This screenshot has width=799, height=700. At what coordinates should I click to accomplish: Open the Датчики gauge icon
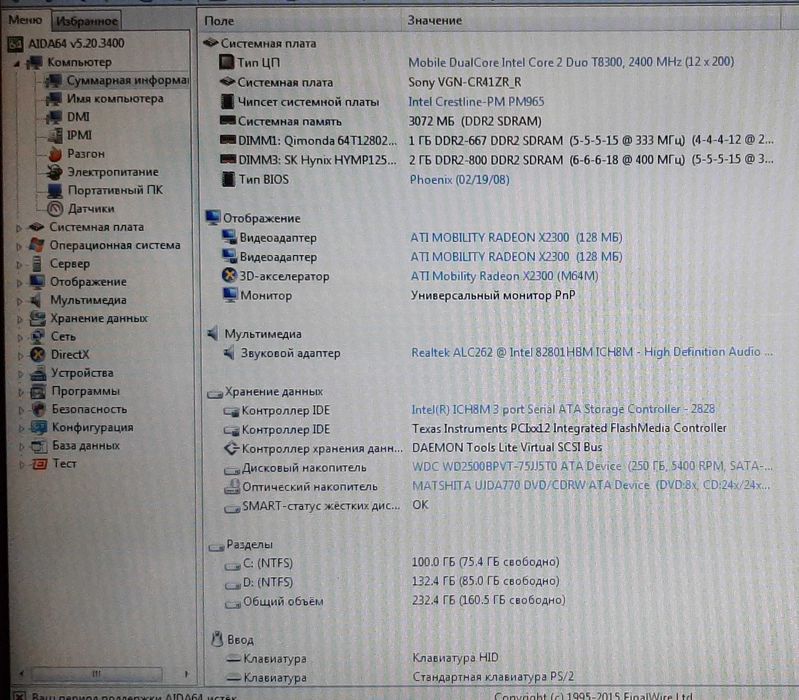(x=55, y=209)
